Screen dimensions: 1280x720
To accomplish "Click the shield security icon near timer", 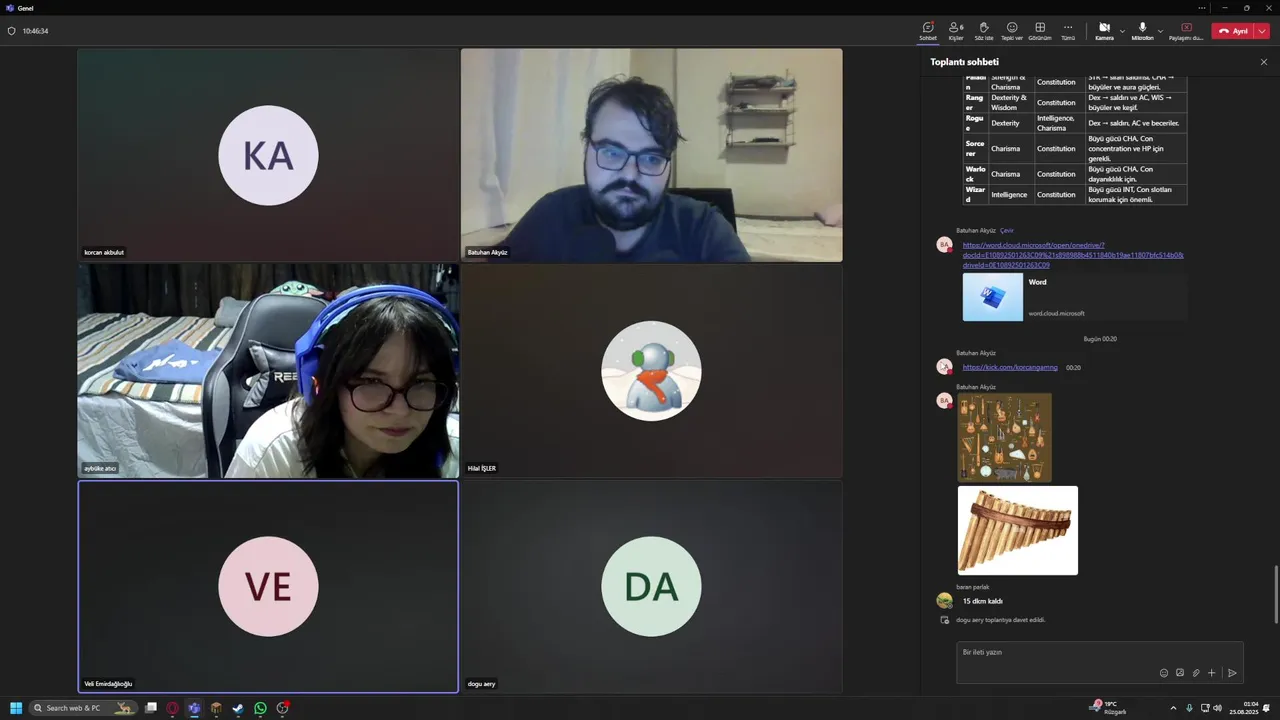I will tap(12, 31).
